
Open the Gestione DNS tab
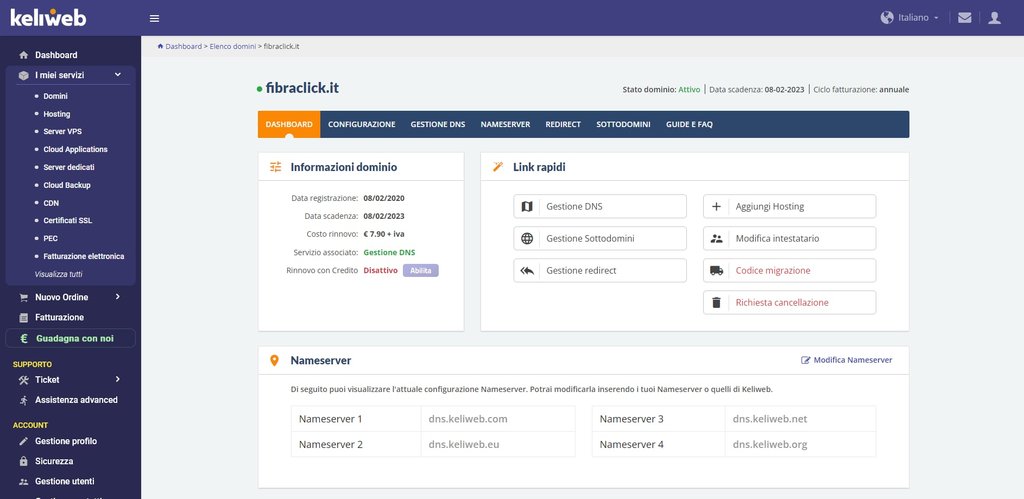coord(438,124)
